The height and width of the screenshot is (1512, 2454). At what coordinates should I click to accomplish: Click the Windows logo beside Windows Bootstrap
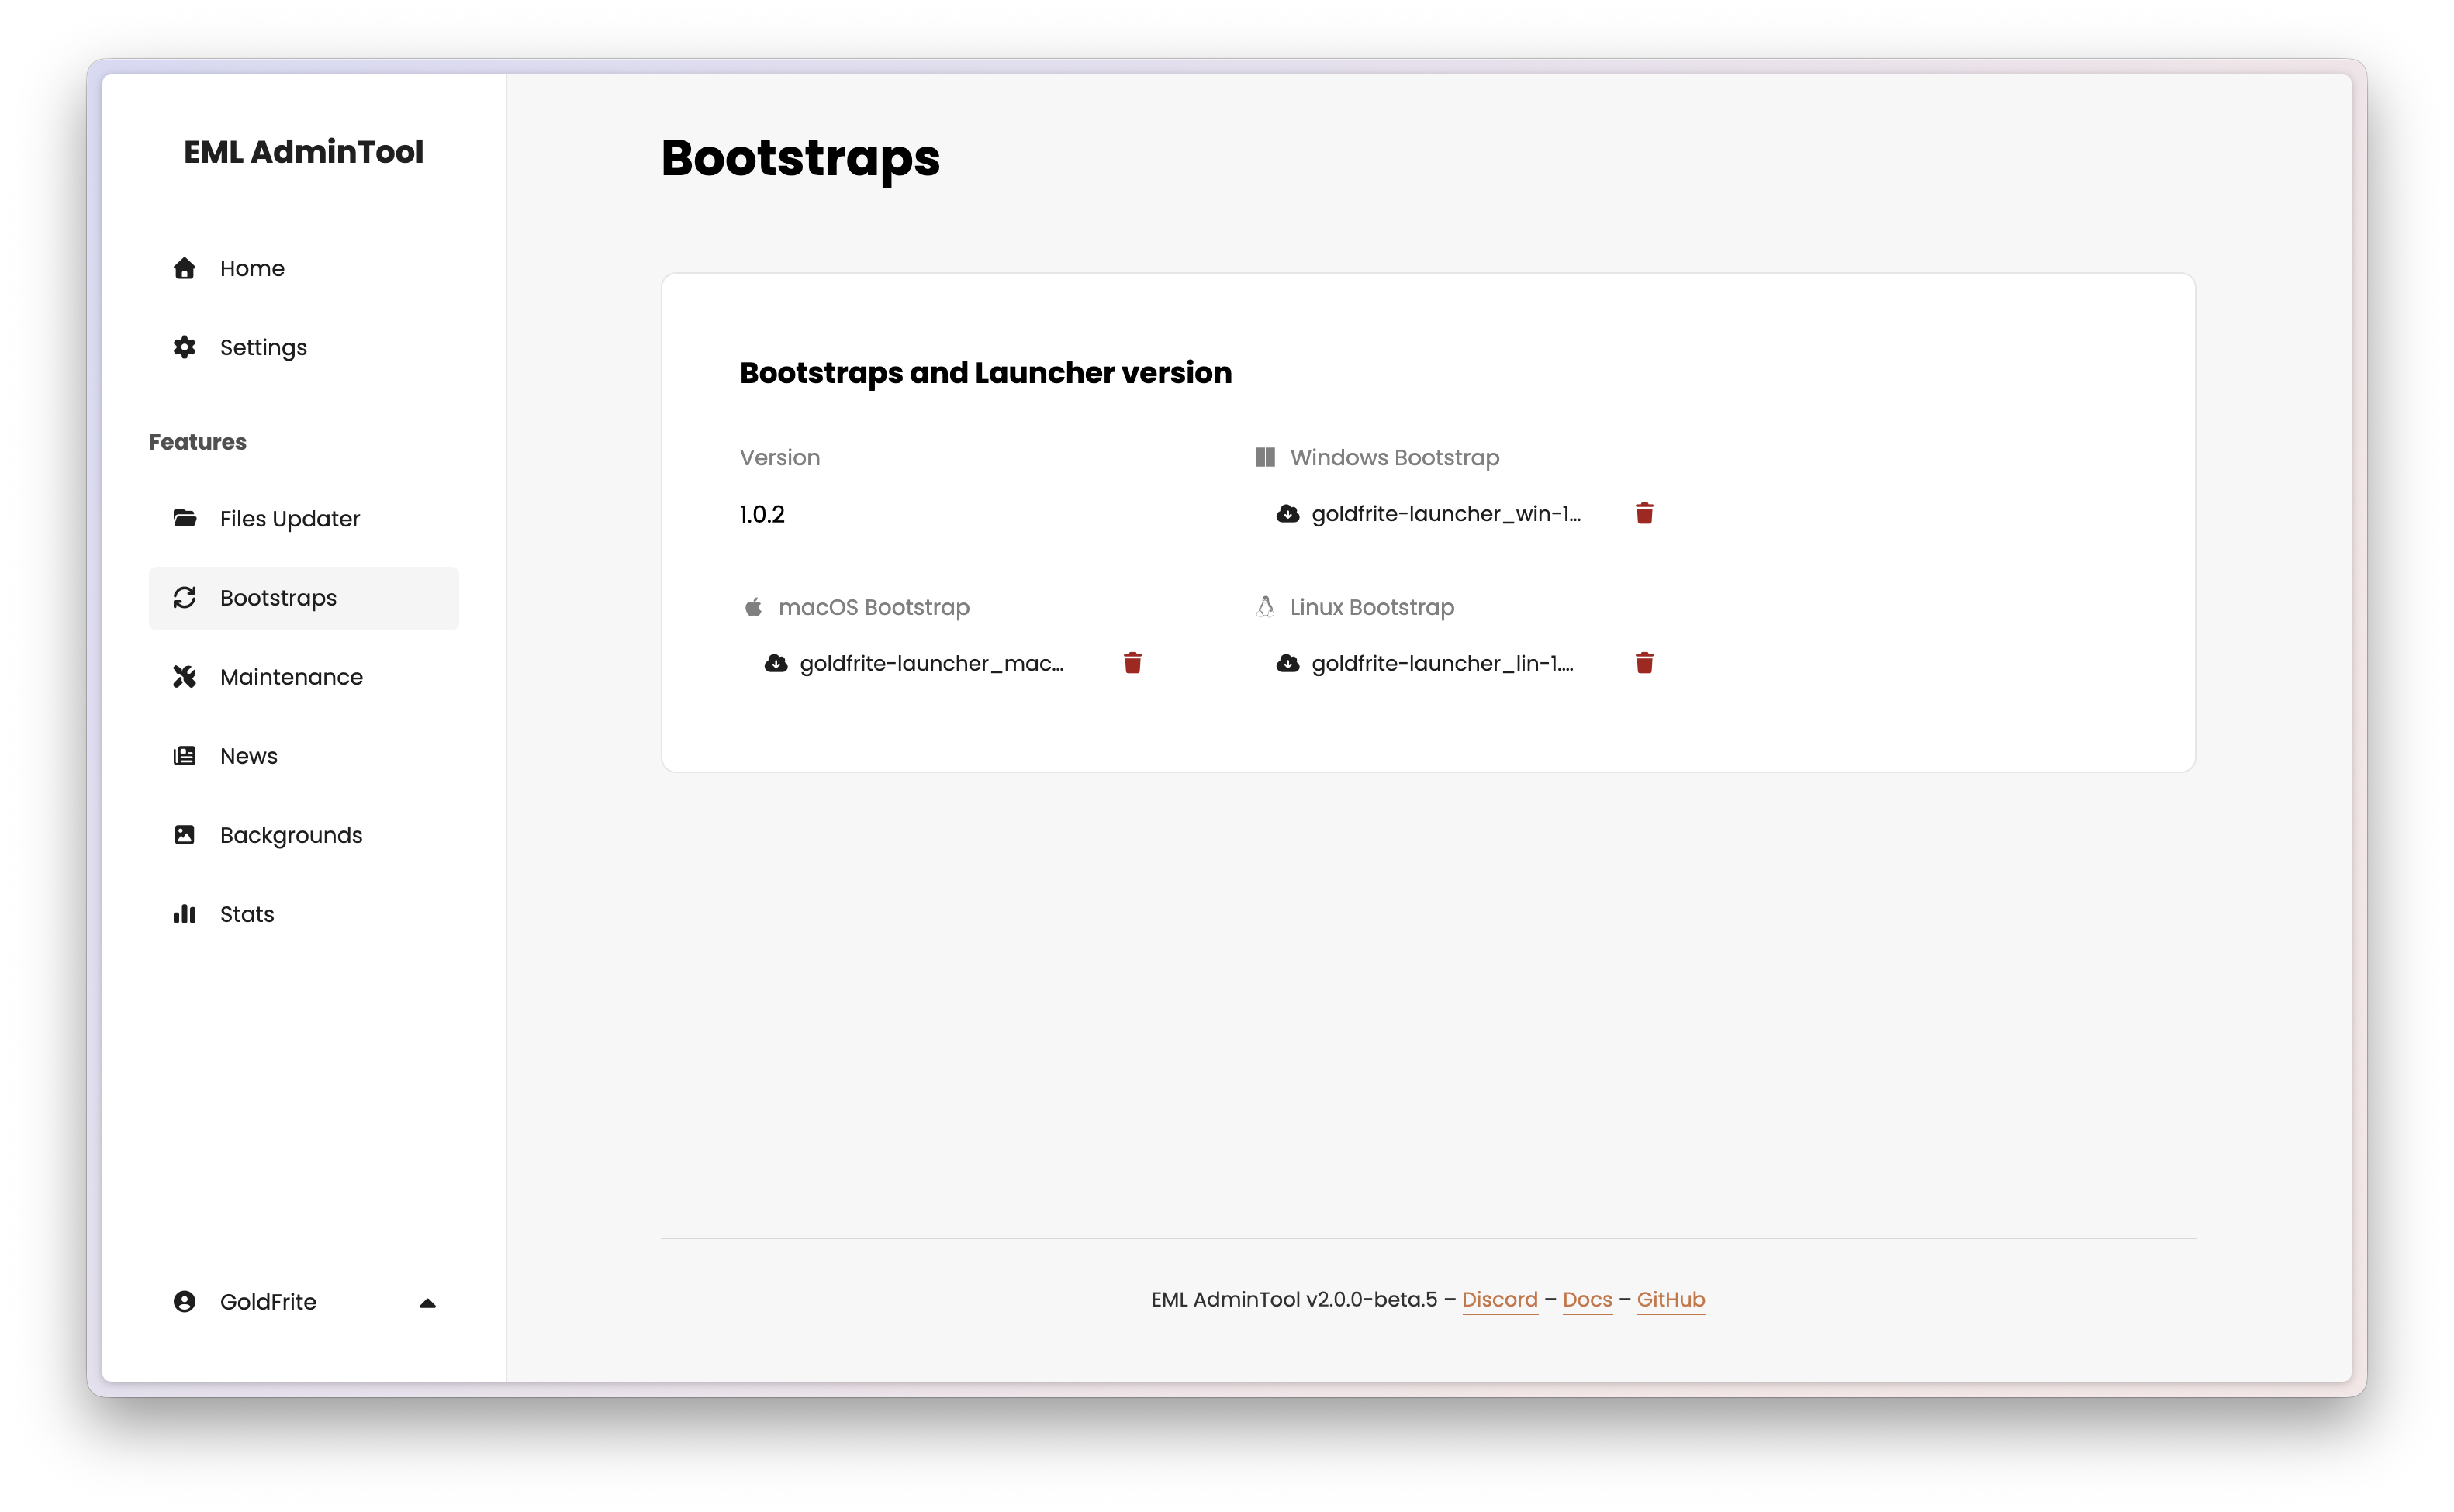tap(1264, 456)
